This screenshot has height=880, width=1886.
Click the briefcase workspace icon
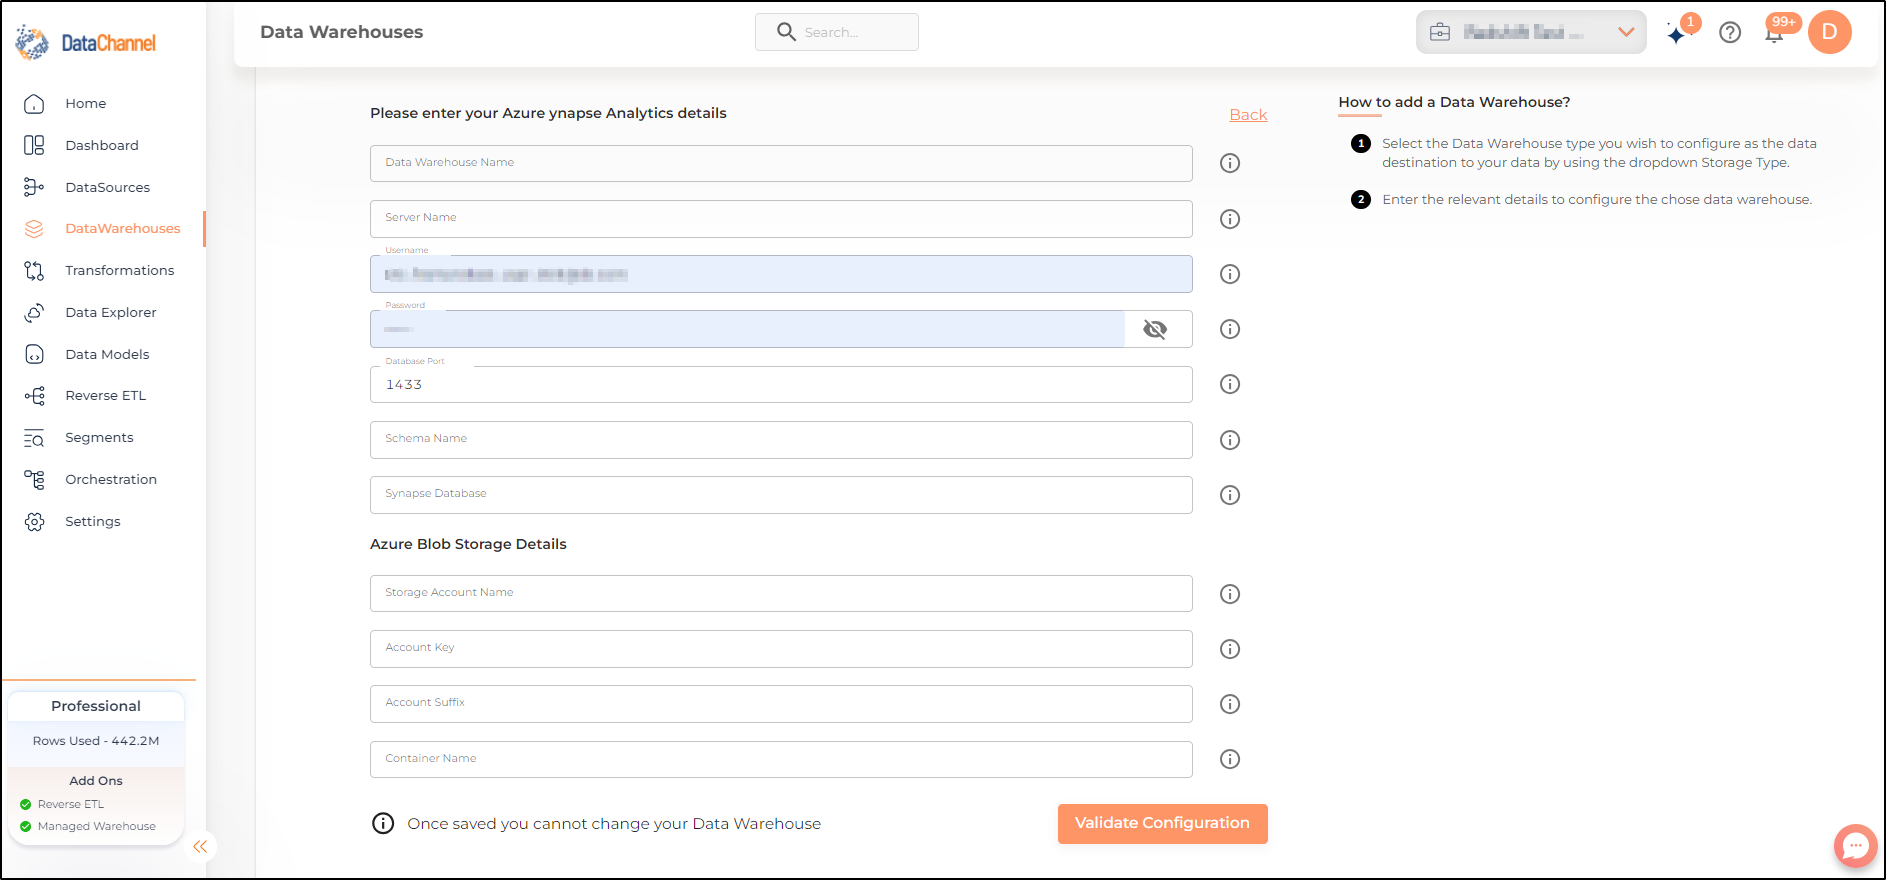tap(1440, 32)
